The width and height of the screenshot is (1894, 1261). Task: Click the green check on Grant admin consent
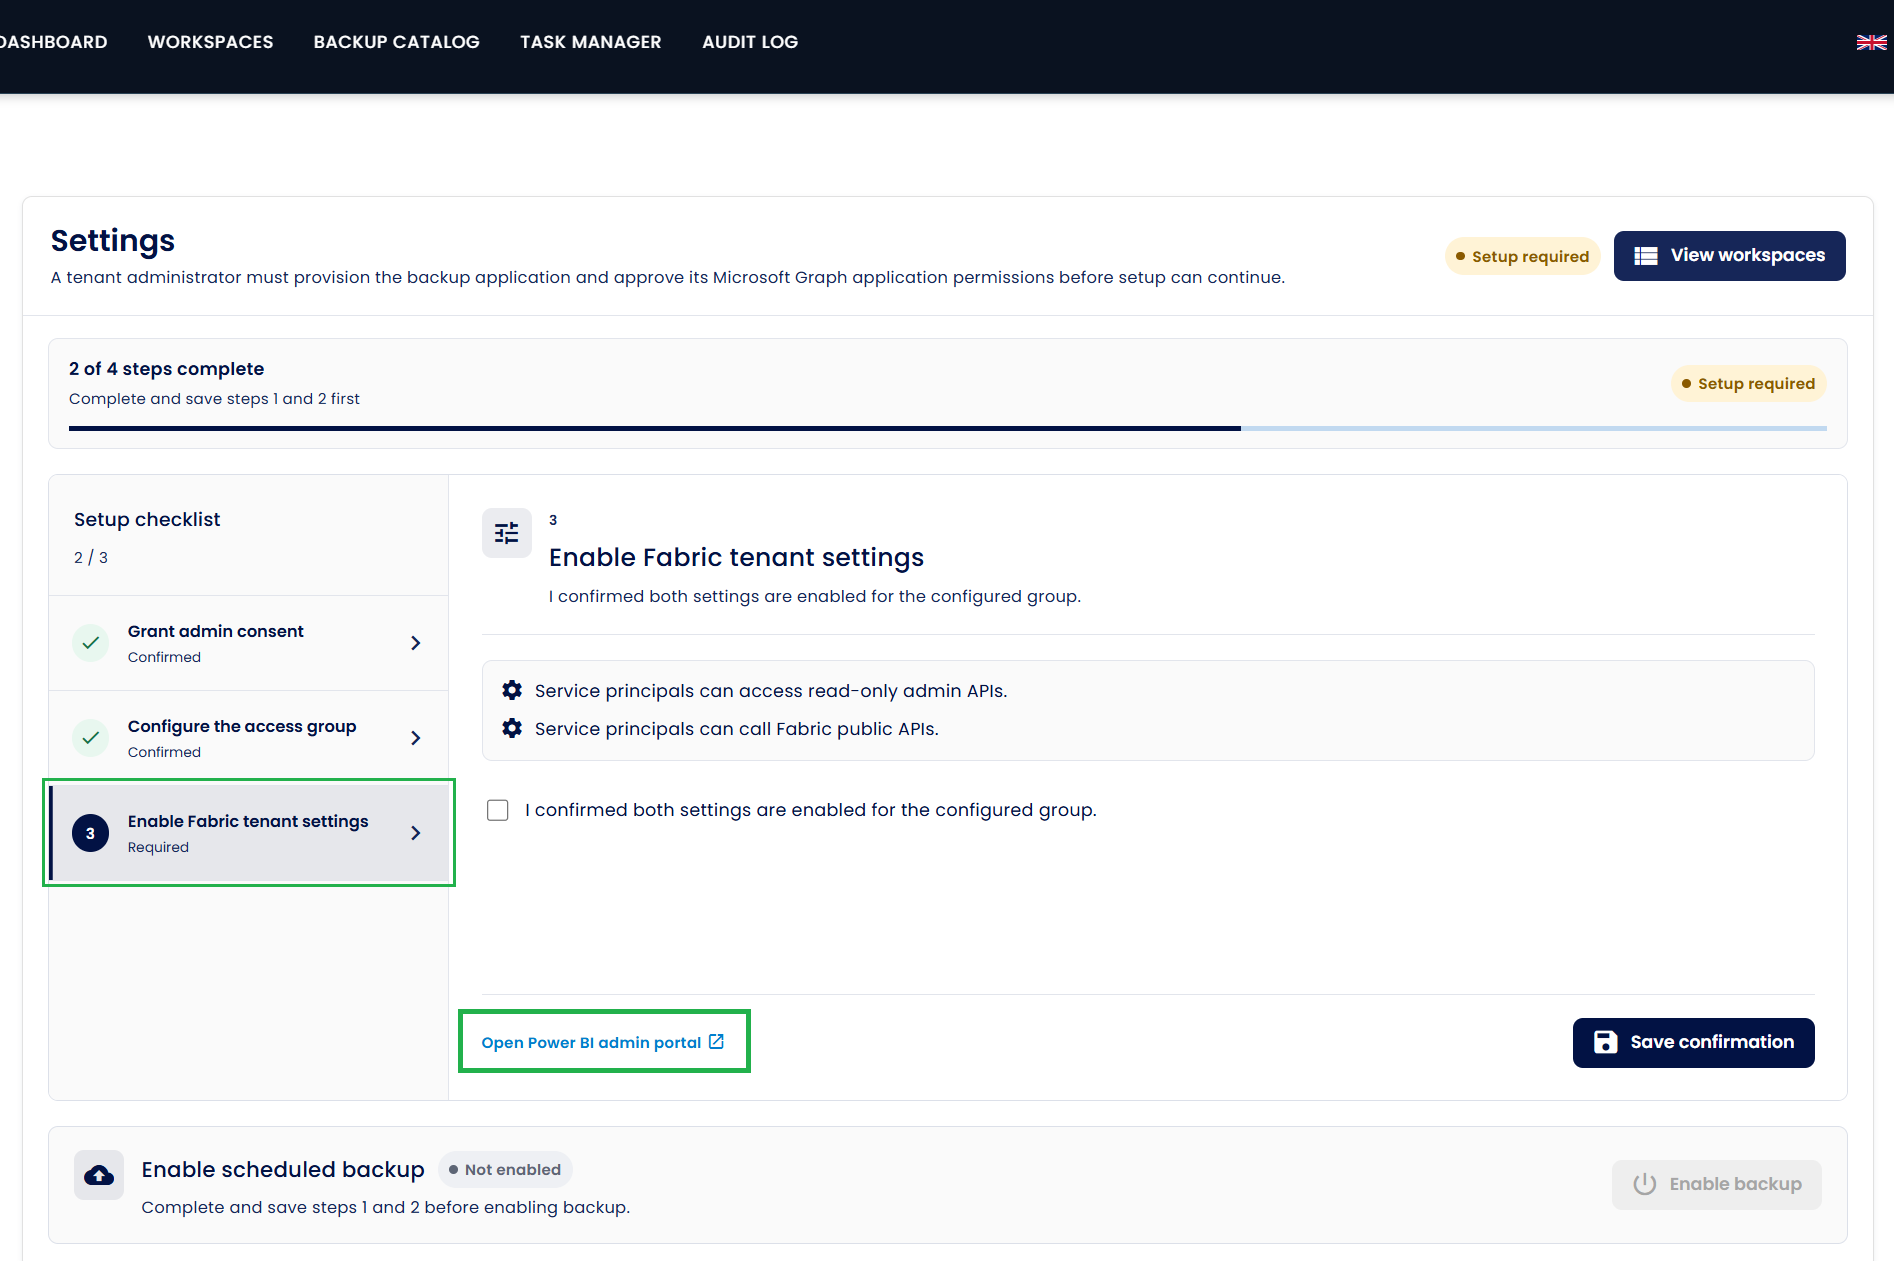click(x=91, y=643)
